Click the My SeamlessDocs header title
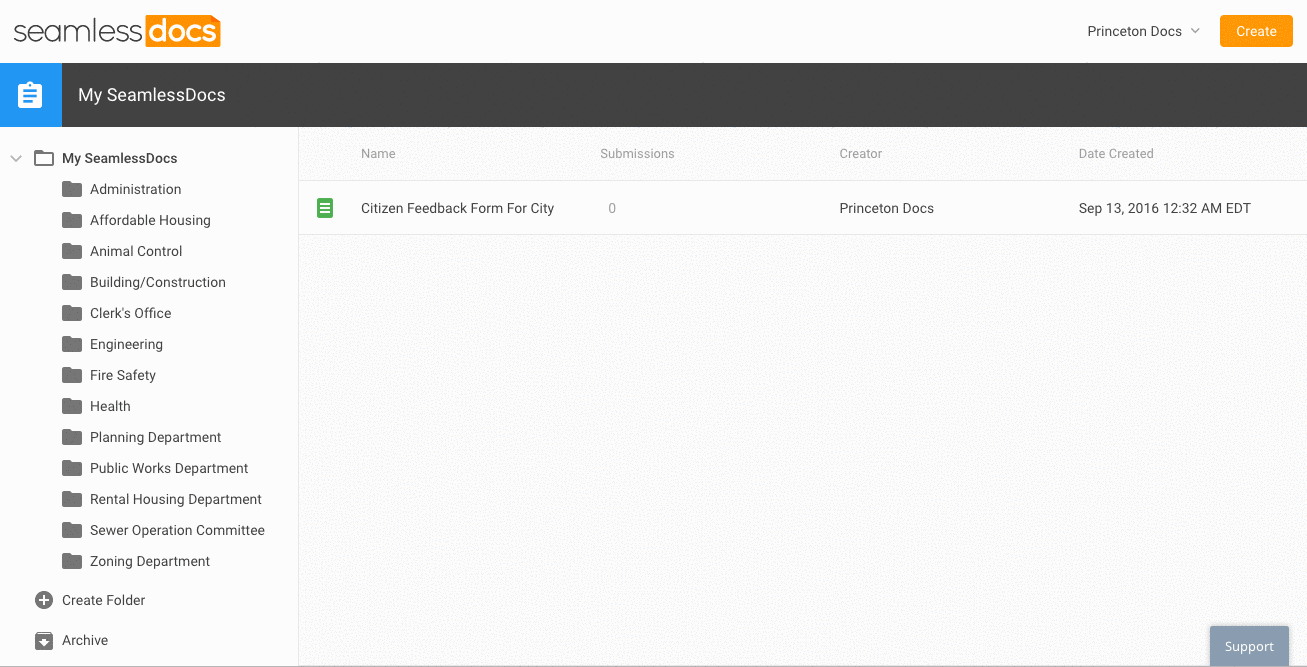 (x=152, y=95)
